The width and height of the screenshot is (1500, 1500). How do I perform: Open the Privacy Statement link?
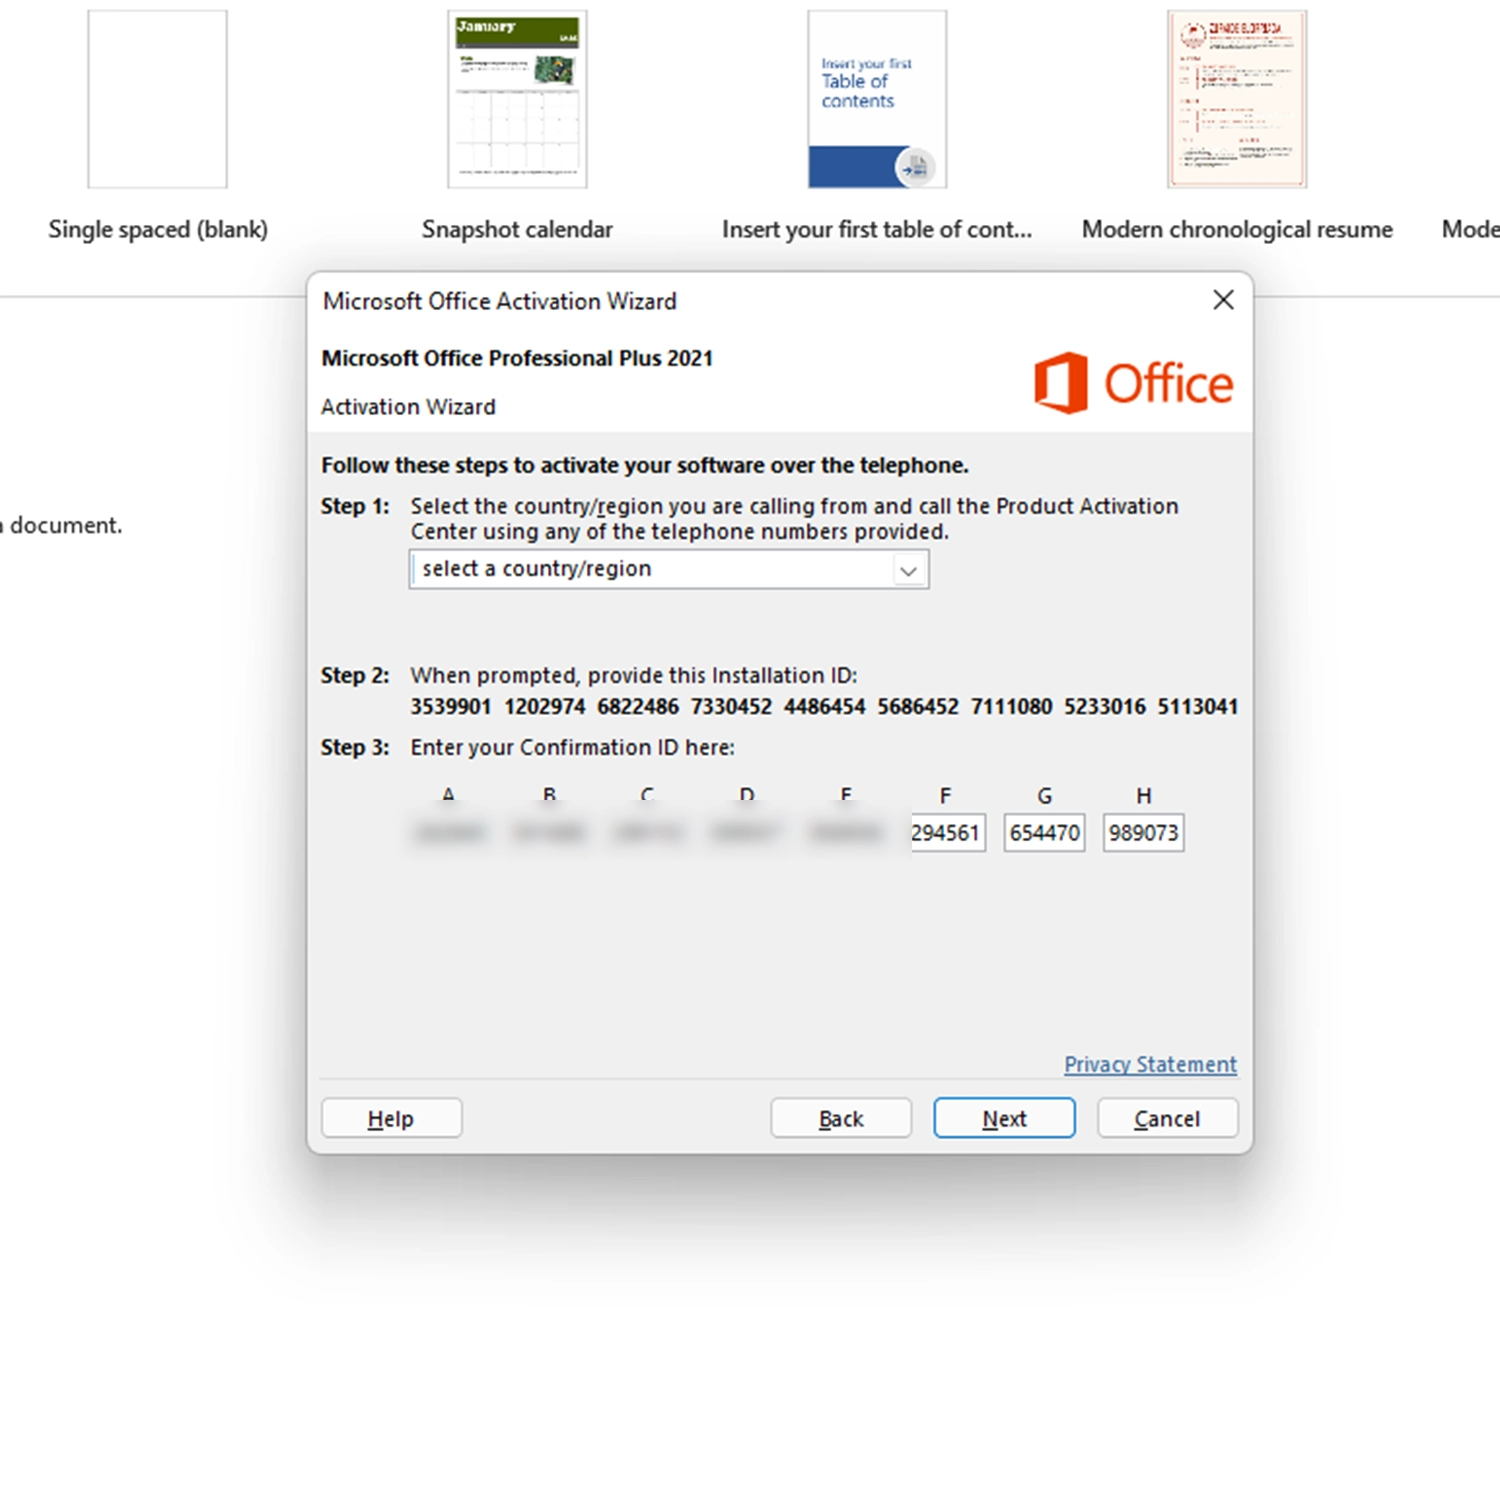1150,1064
